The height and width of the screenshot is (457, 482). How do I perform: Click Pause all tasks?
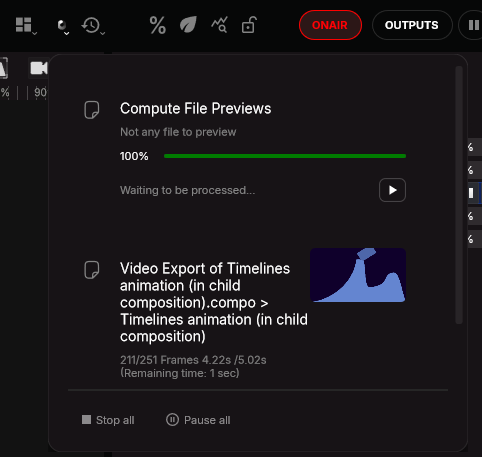198,420
